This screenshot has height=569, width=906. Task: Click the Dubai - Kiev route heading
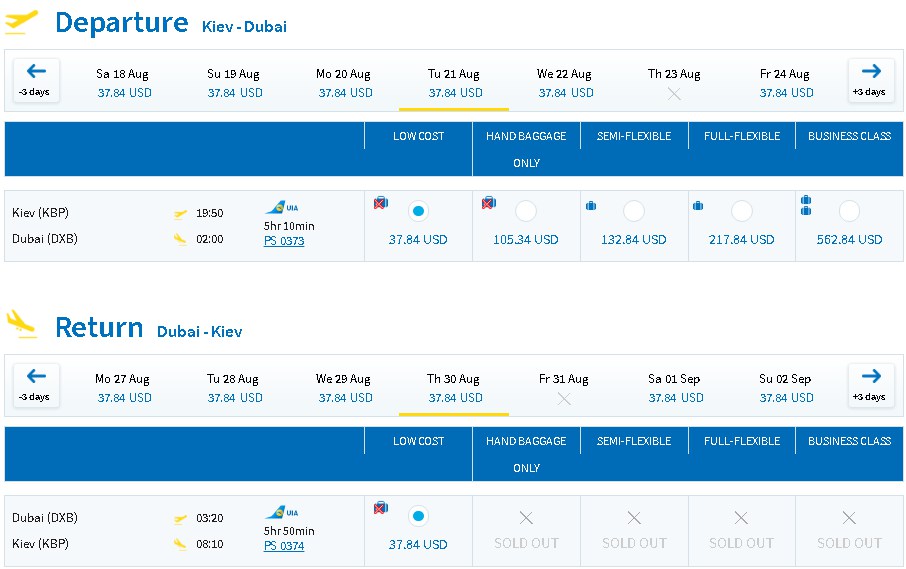point(199,332)
